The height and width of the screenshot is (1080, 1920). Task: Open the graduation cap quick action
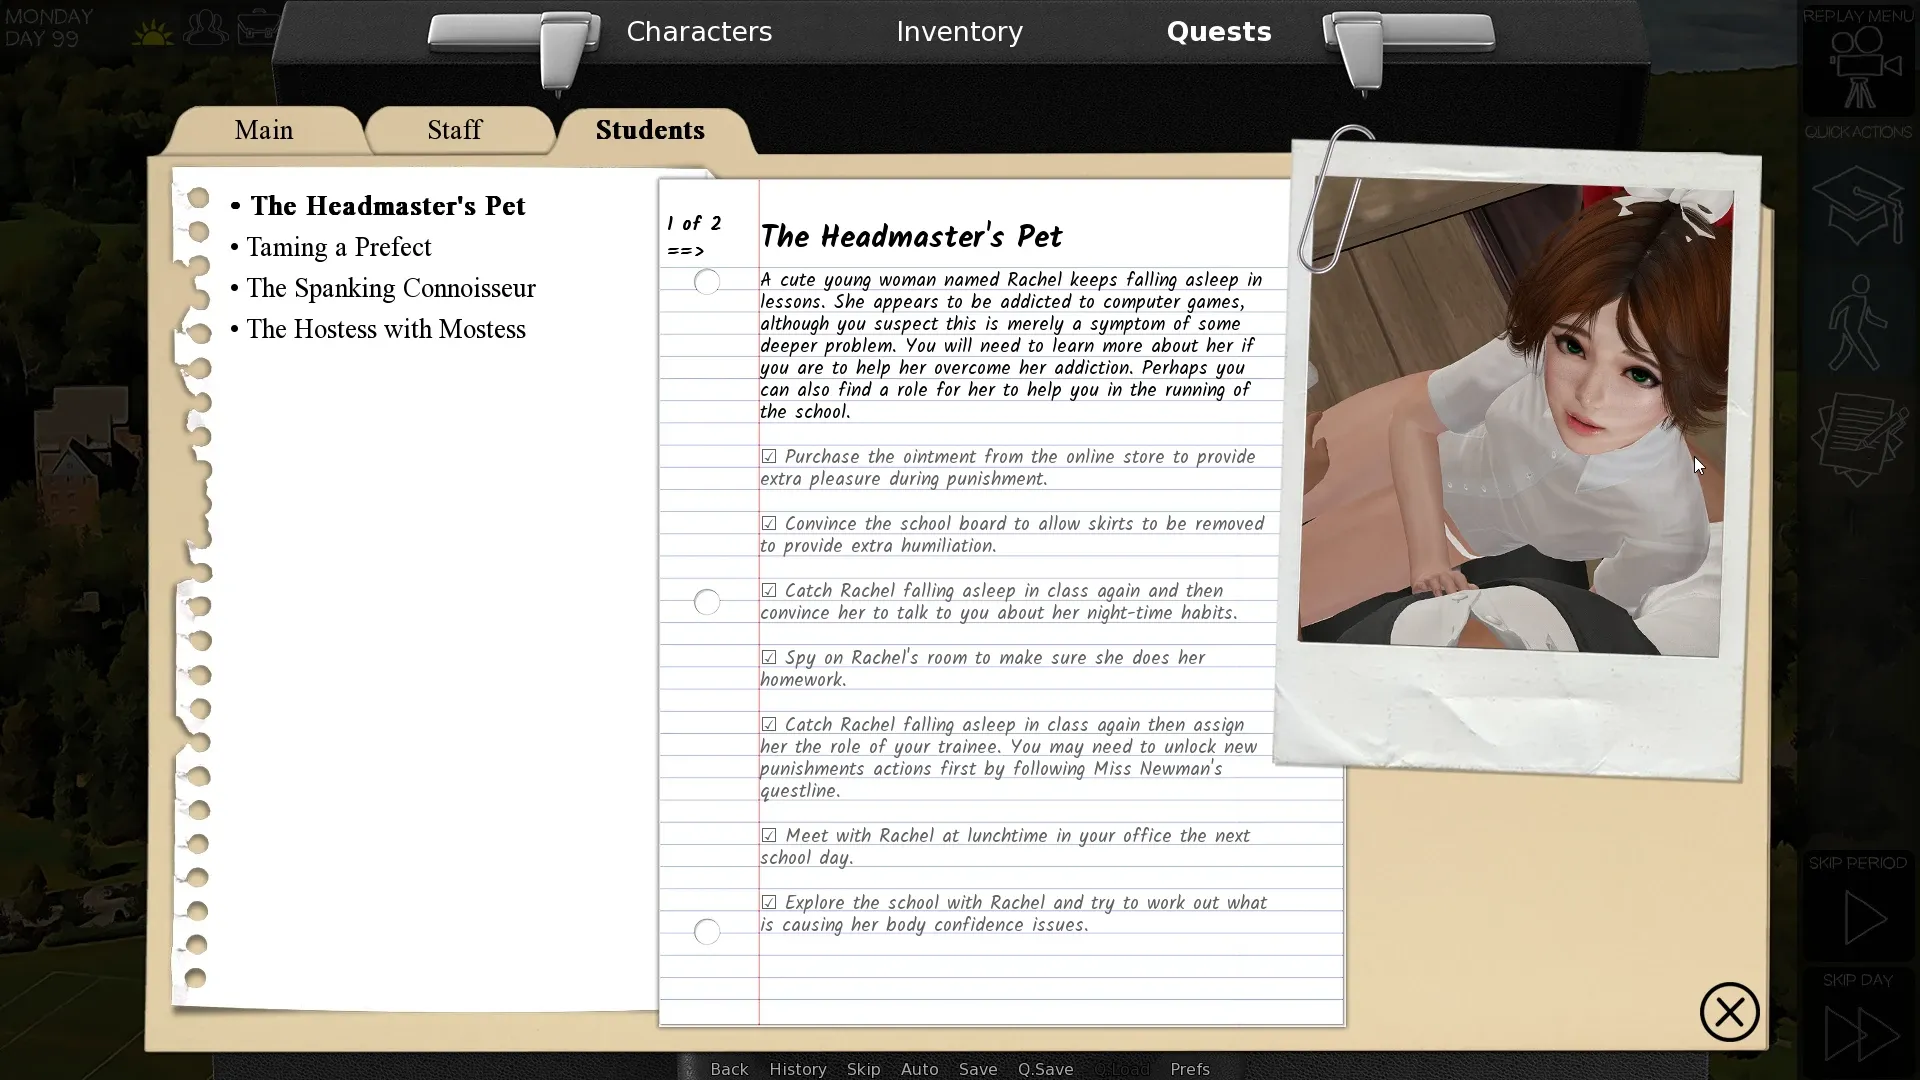[x=1858, y=206]
